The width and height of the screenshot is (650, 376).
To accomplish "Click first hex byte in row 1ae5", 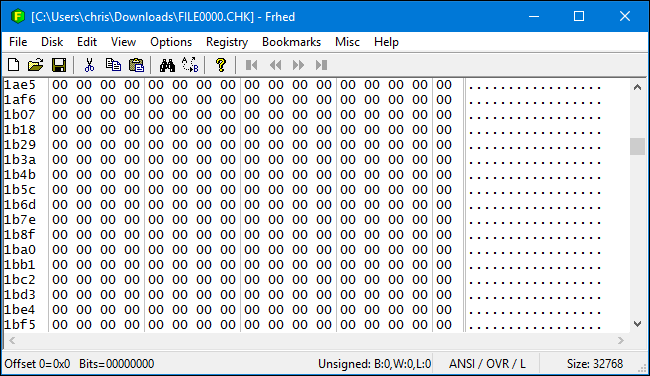I will [x=60, y=85].
